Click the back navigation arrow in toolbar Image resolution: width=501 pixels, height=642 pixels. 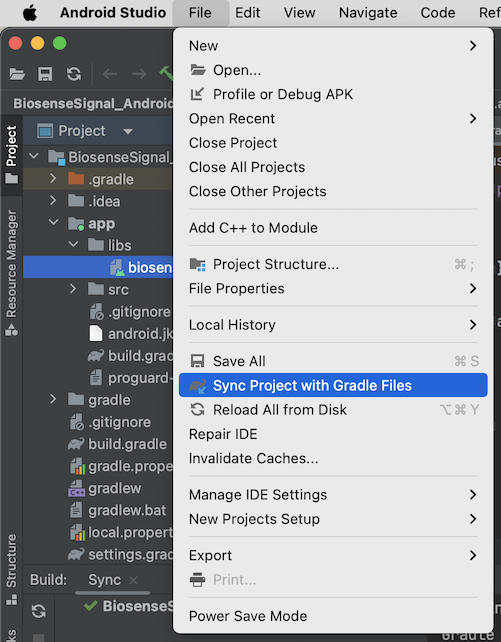click(x=110, y=74)
